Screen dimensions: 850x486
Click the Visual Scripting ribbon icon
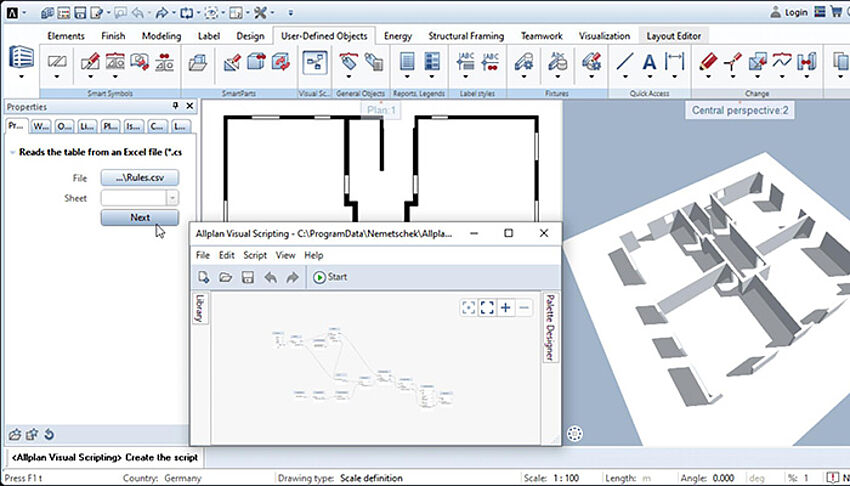click(x=316, y=62)
